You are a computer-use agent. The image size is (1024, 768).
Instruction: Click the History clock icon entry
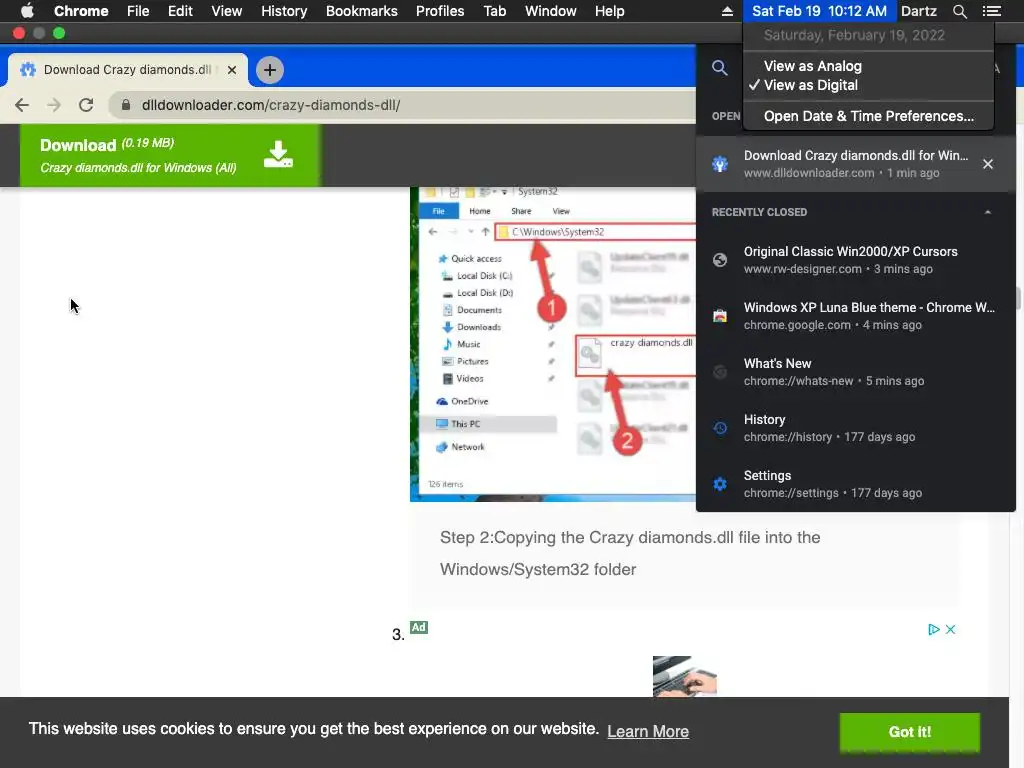[720, 428]
